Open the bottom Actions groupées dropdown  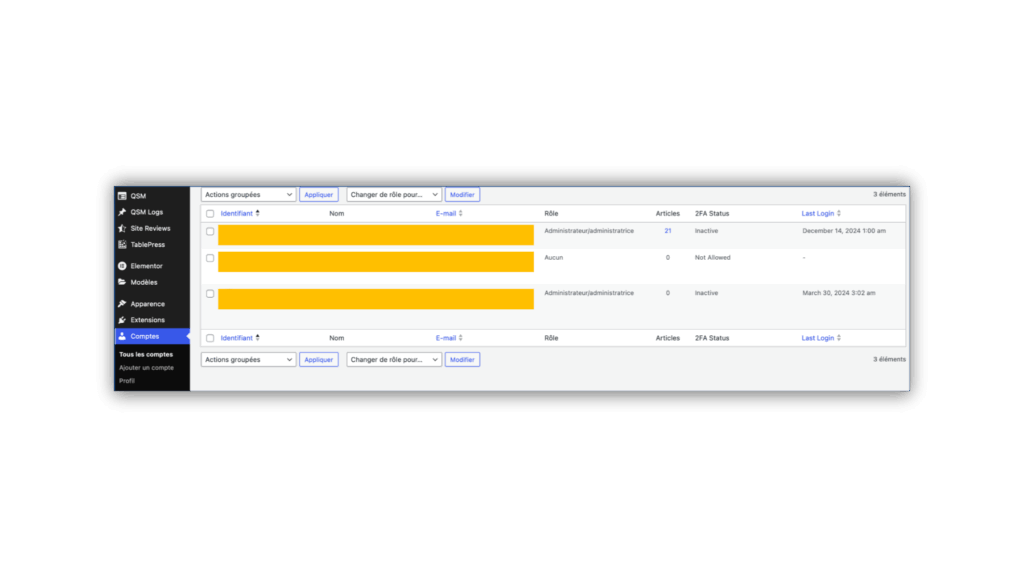[x=248, y=359]
